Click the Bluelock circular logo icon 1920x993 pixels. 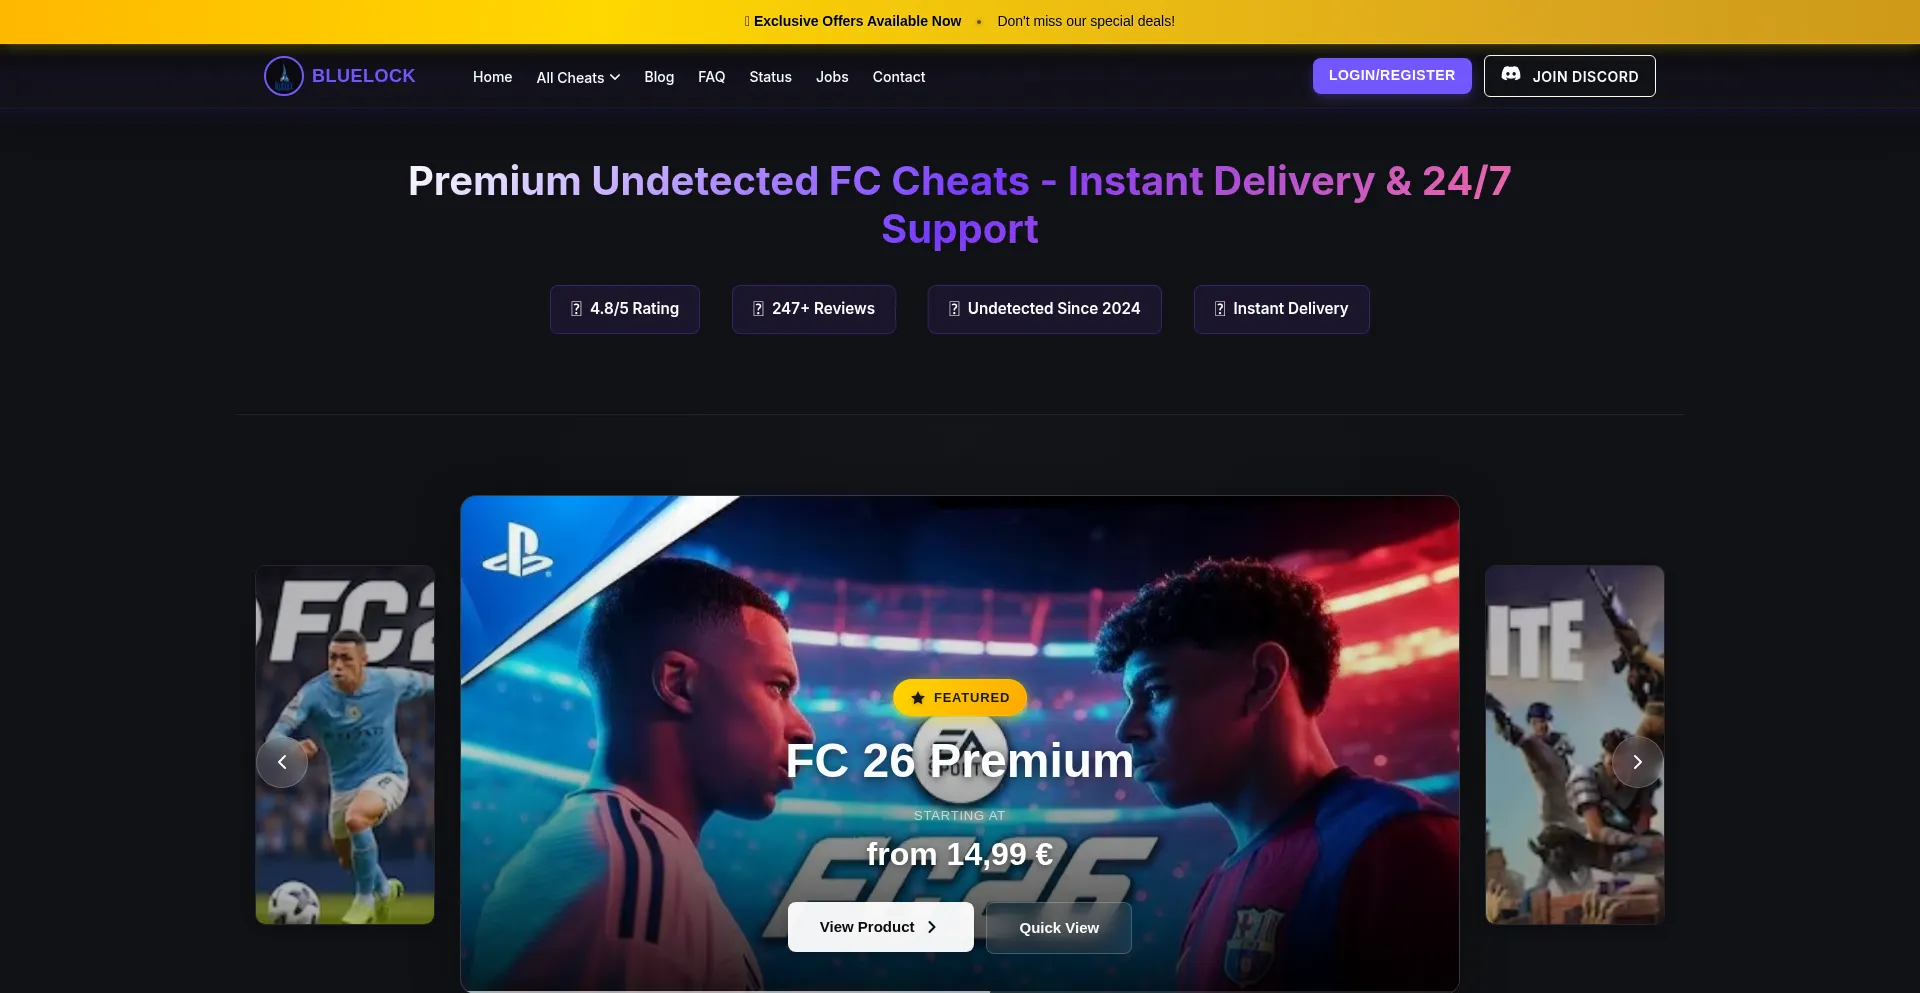(x=284, y=76)
